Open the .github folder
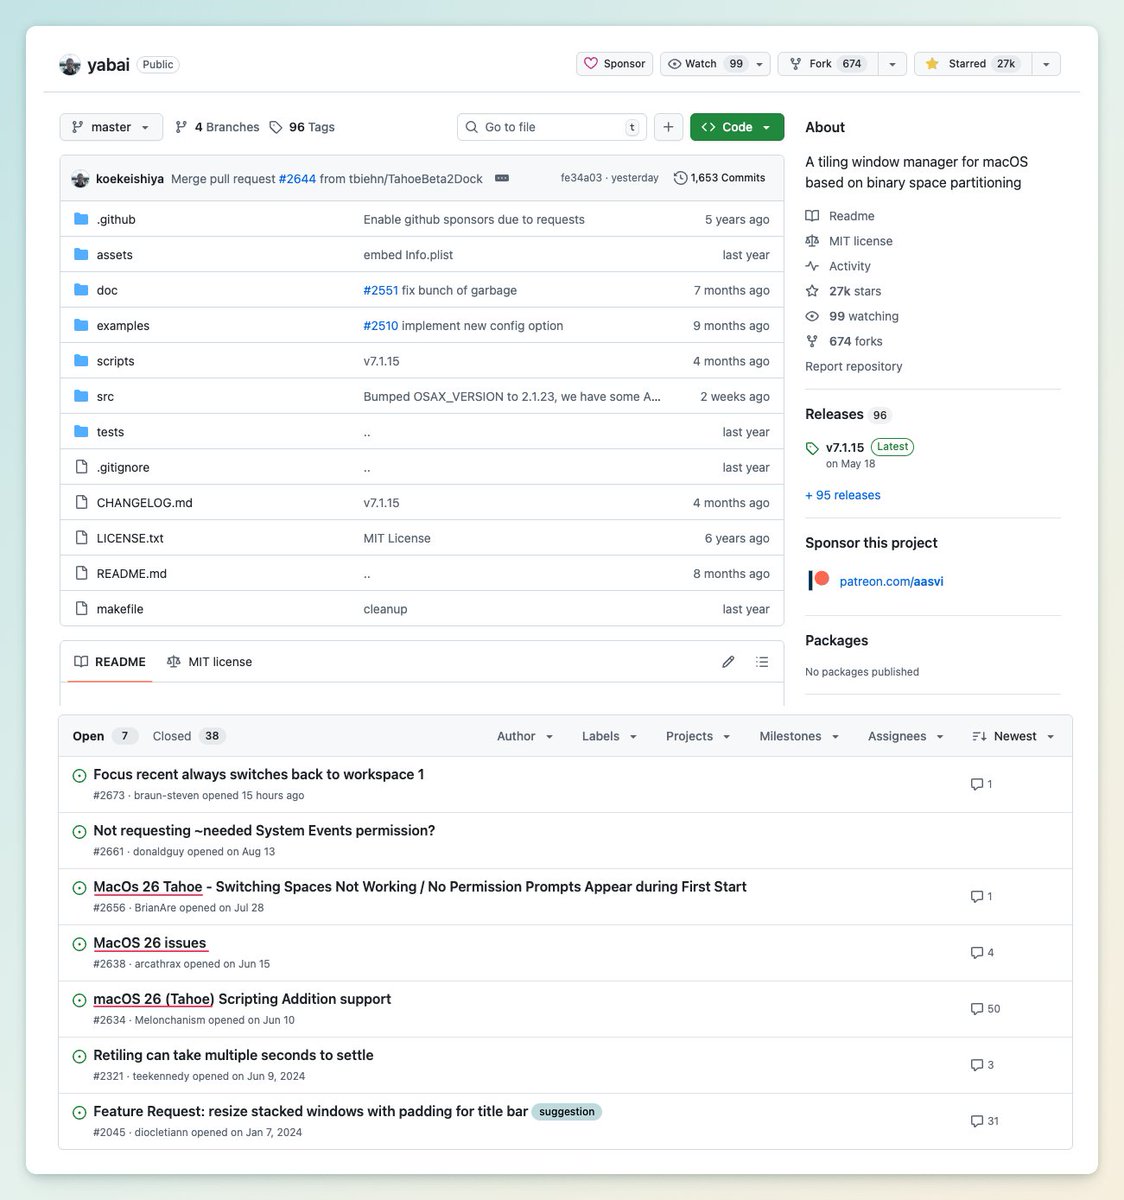1124x1200 pixels. (x=116, y=219)
